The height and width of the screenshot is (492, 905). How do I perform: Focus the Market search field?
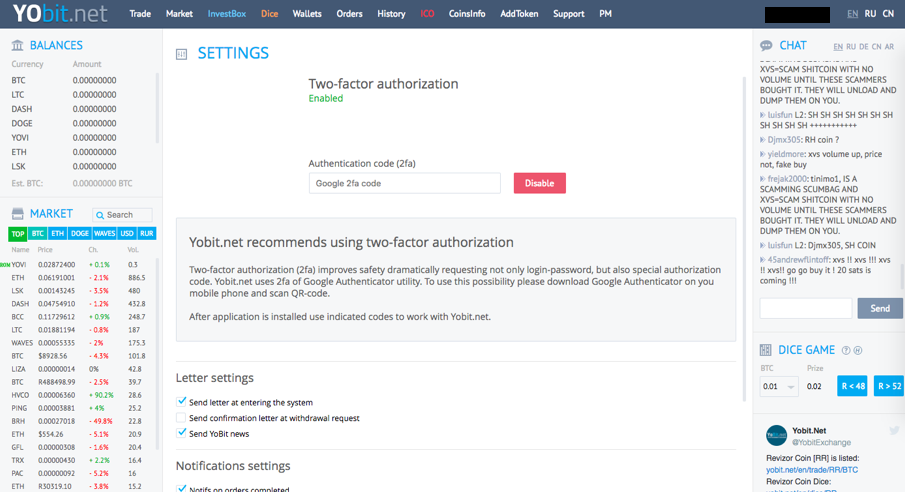tap(122, 215)
